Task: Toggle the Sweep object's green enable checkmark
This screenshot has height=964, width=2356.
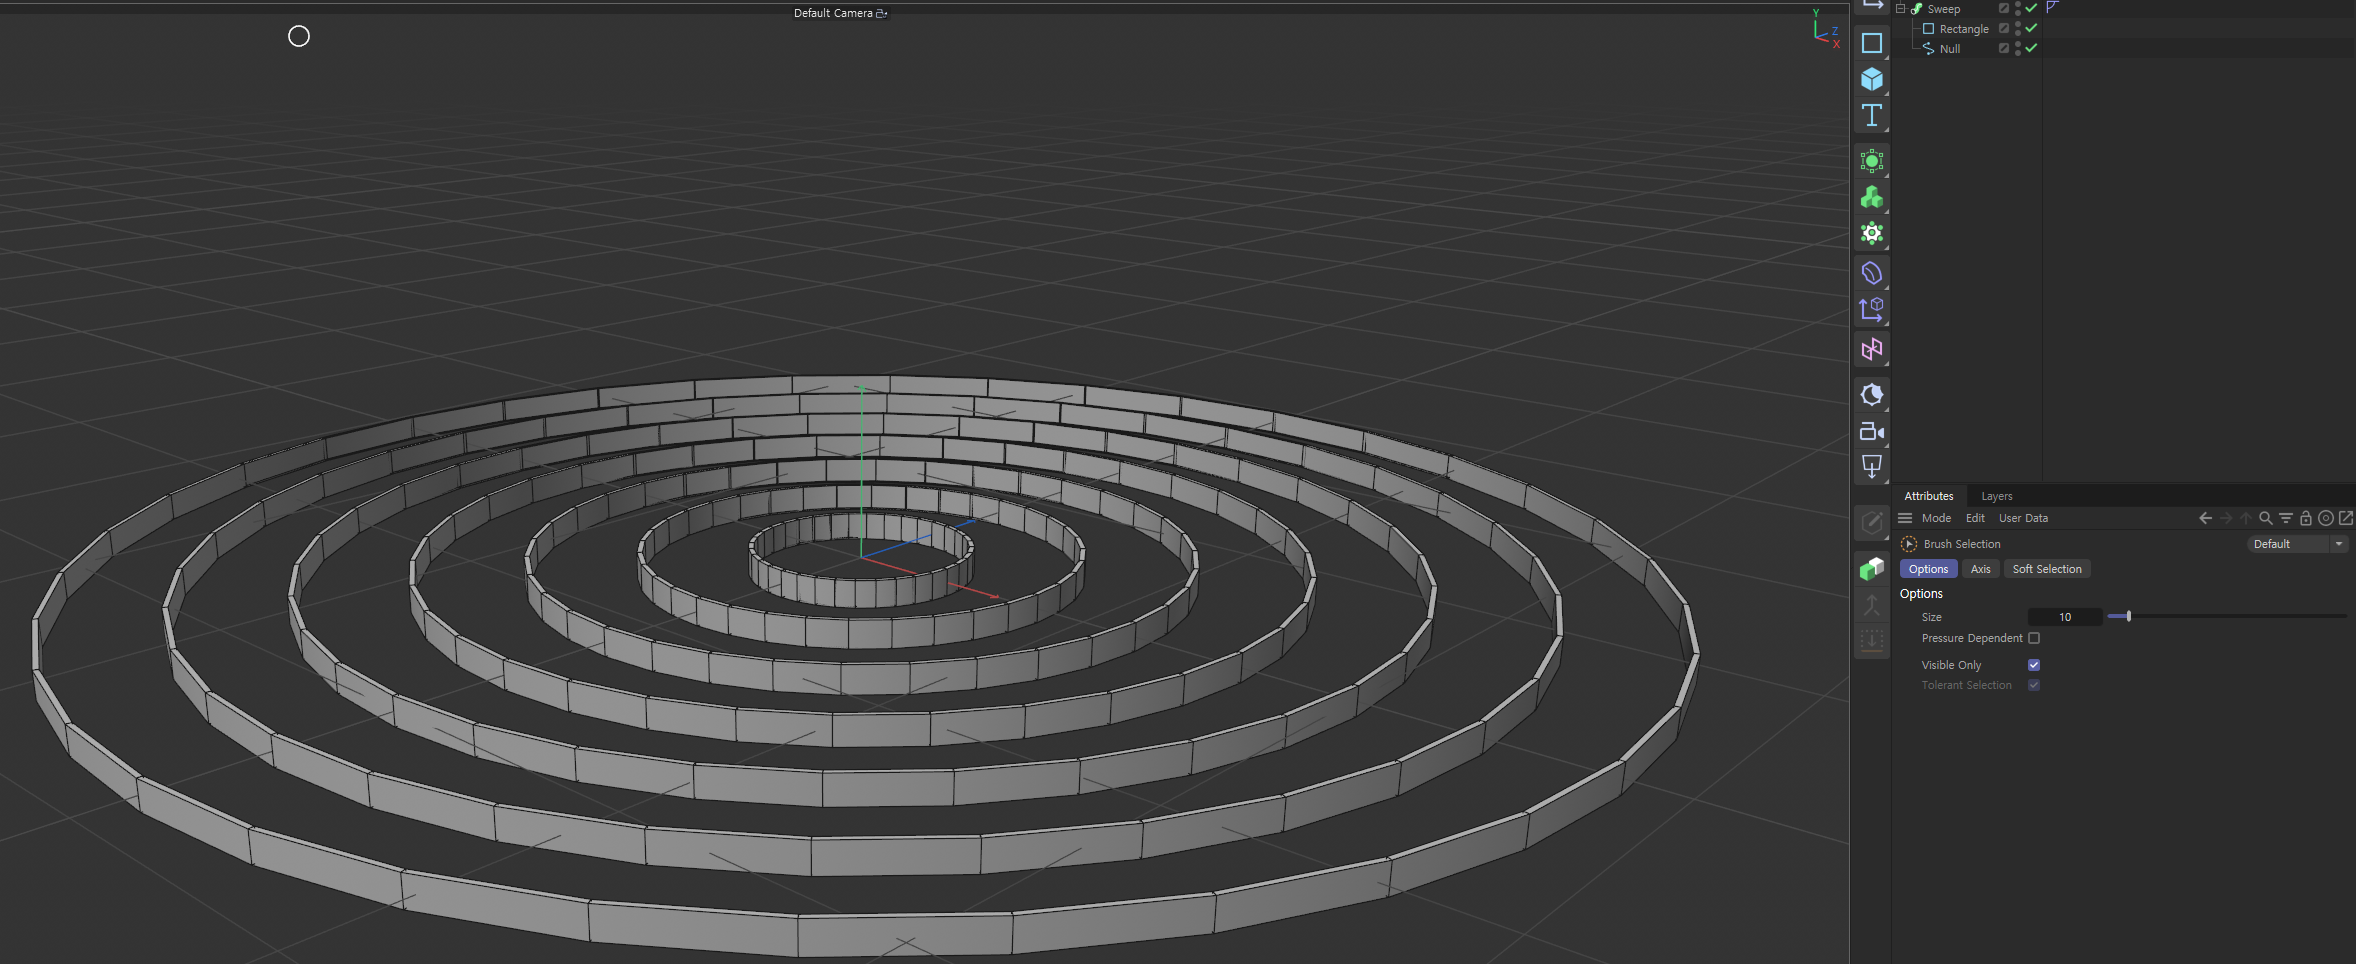Action: [x=2031, y=8]
